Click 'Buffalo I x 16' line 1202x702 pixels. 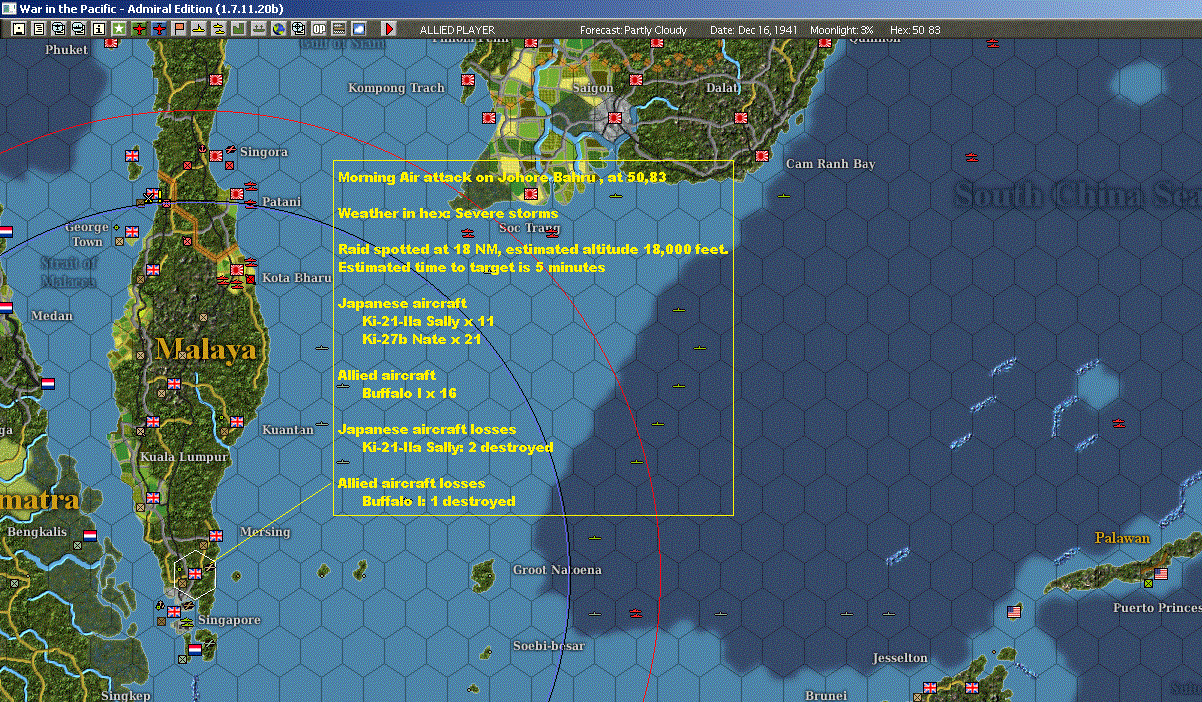click(x=409, y=393)
